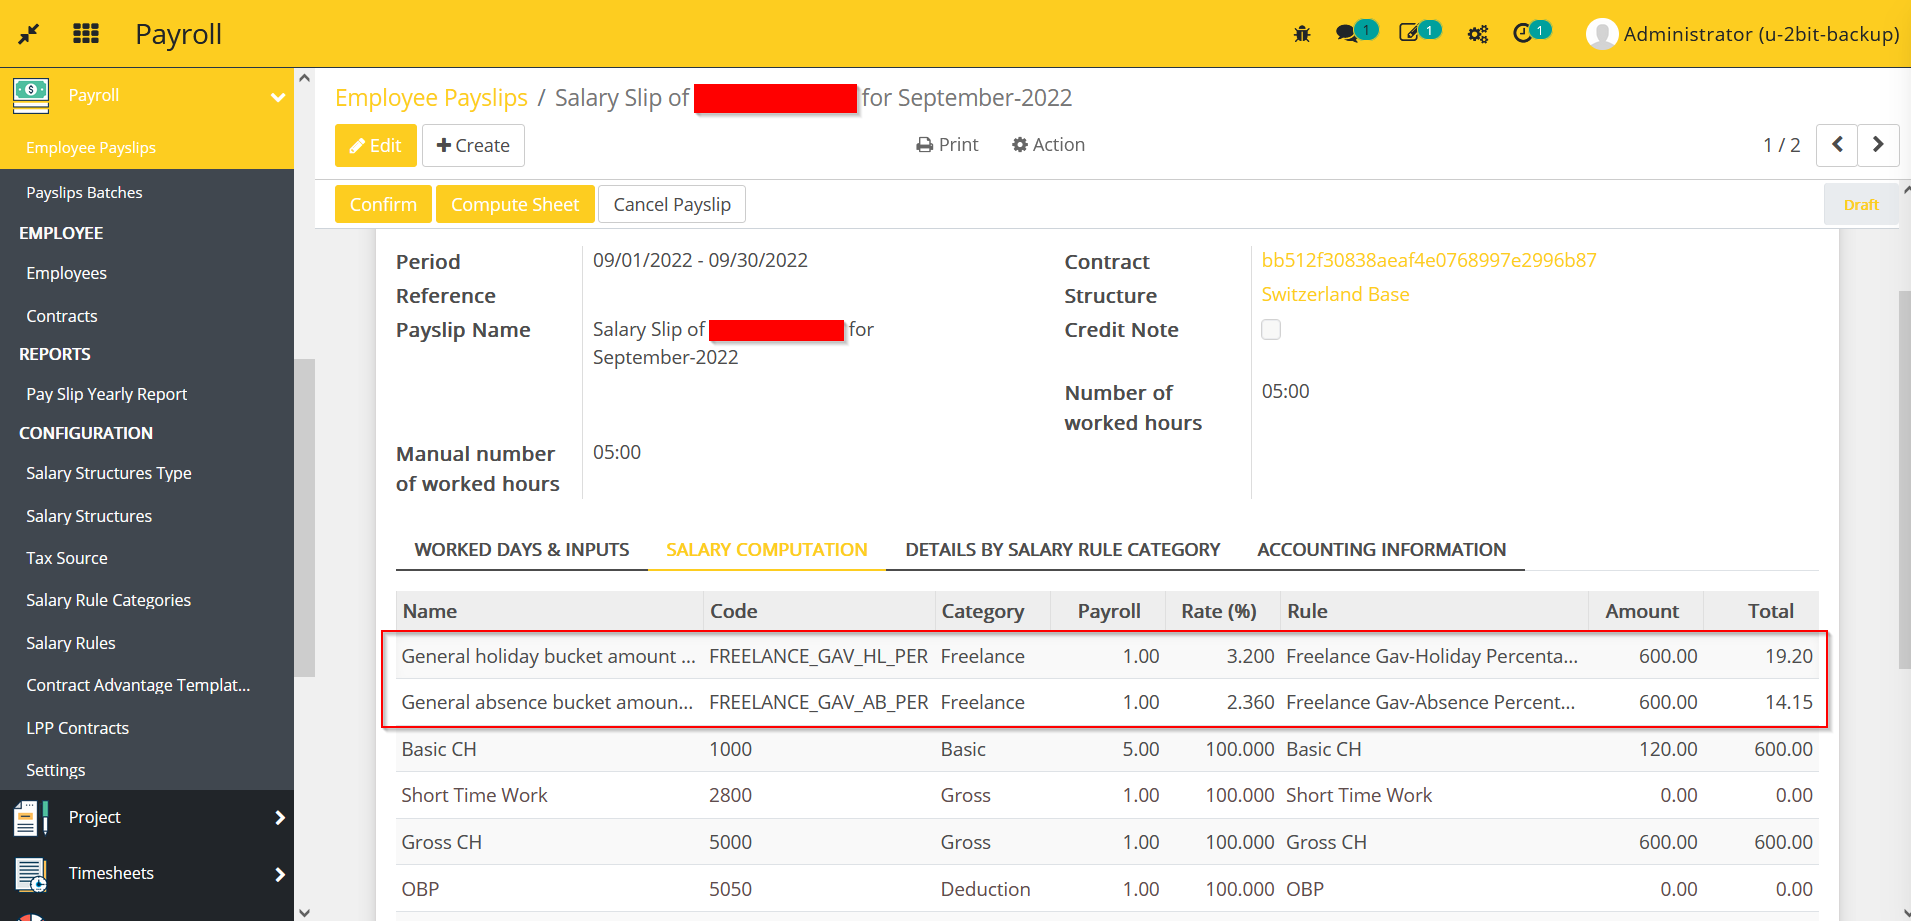Open the apps grid menu
This screenshot has height=921, width=1911.
point(86,33)
